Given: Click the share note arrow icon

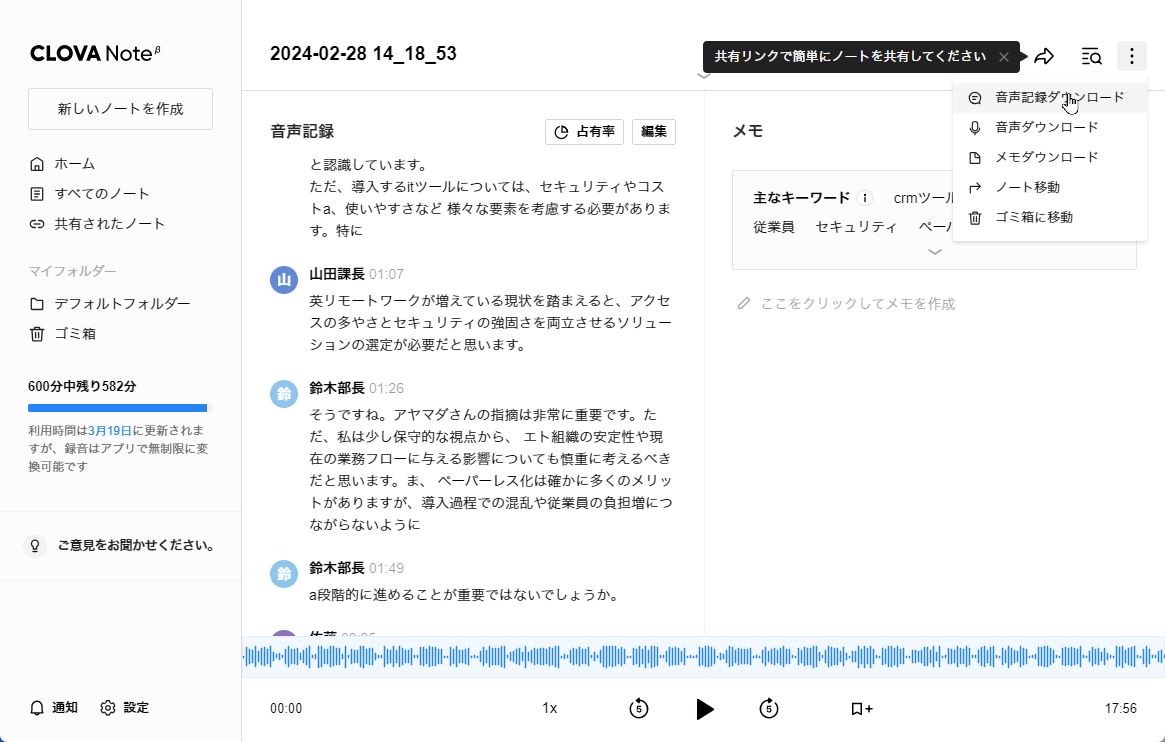Looking at the screenshot, I should click(x=1044, y=56).
